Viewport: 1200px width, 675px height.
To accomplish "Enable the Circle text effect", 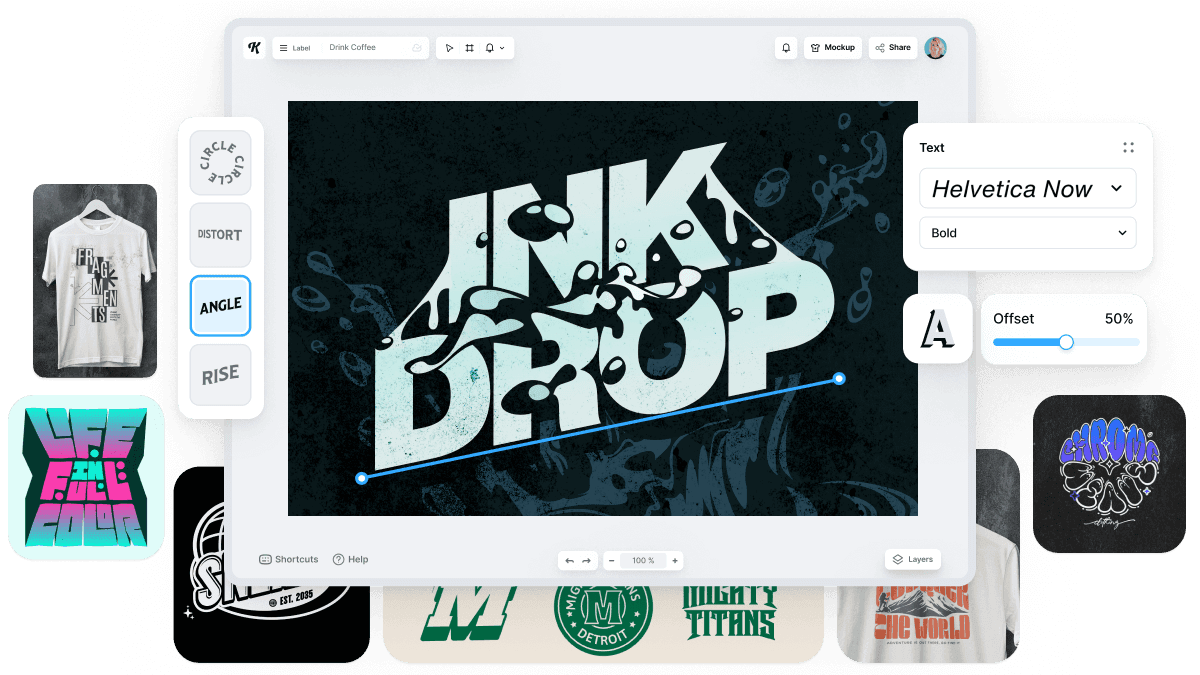I will click(220, 162).
